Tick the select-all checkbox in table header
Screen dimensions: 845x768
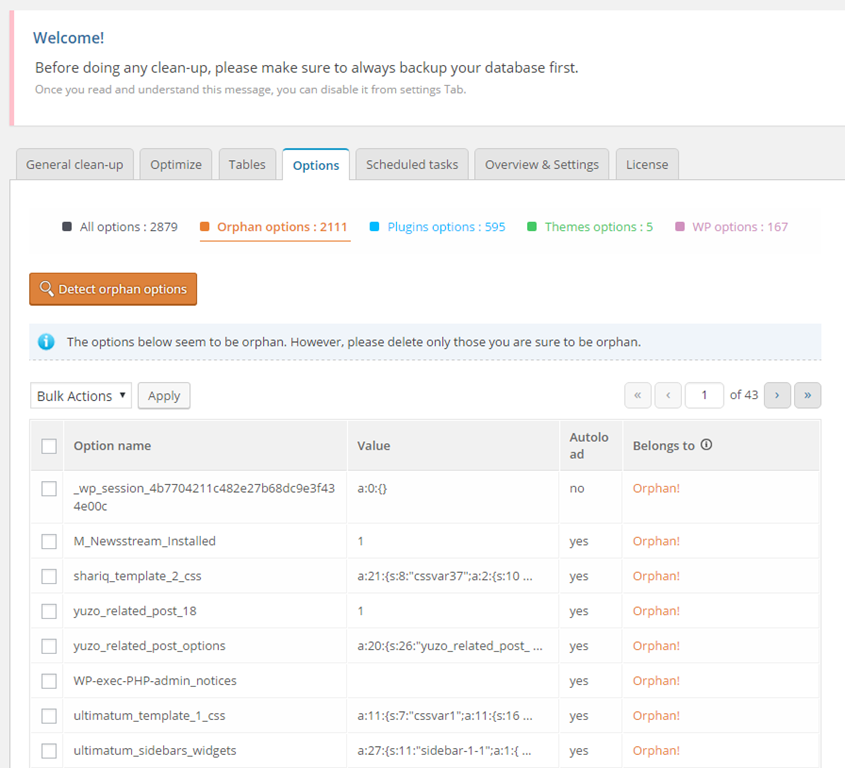[49, 446]
